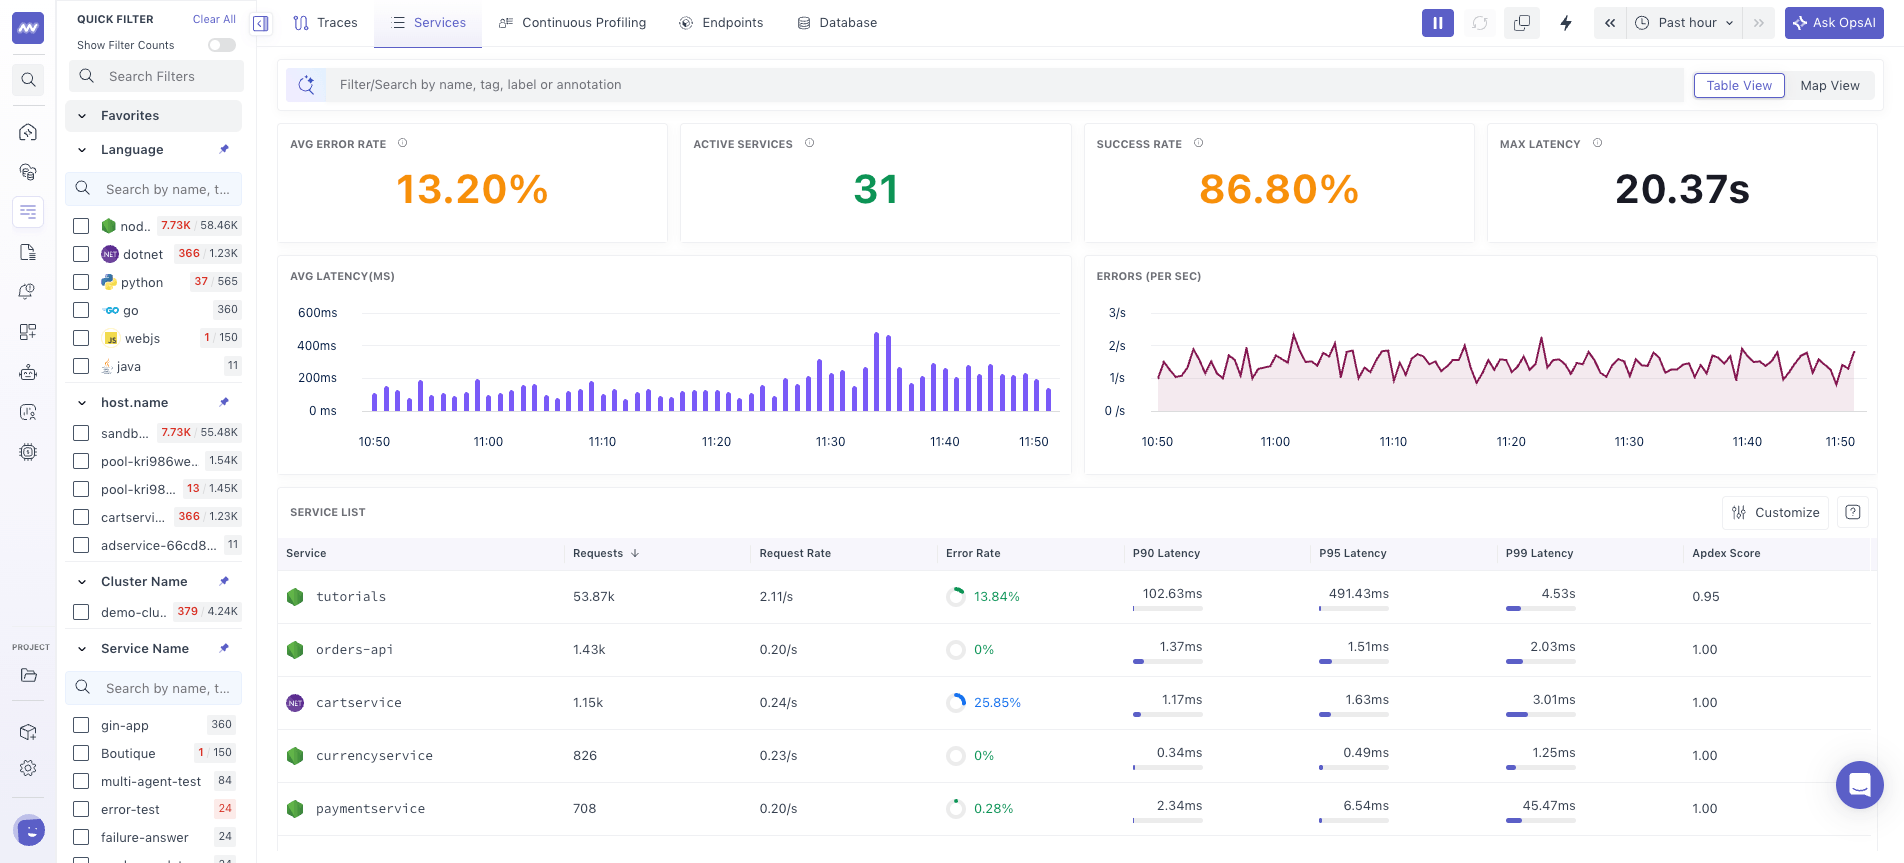Click the refresh icon in top toolbar
Image resolution: width=1904 pixels, height=863 pixels.
1480,23
